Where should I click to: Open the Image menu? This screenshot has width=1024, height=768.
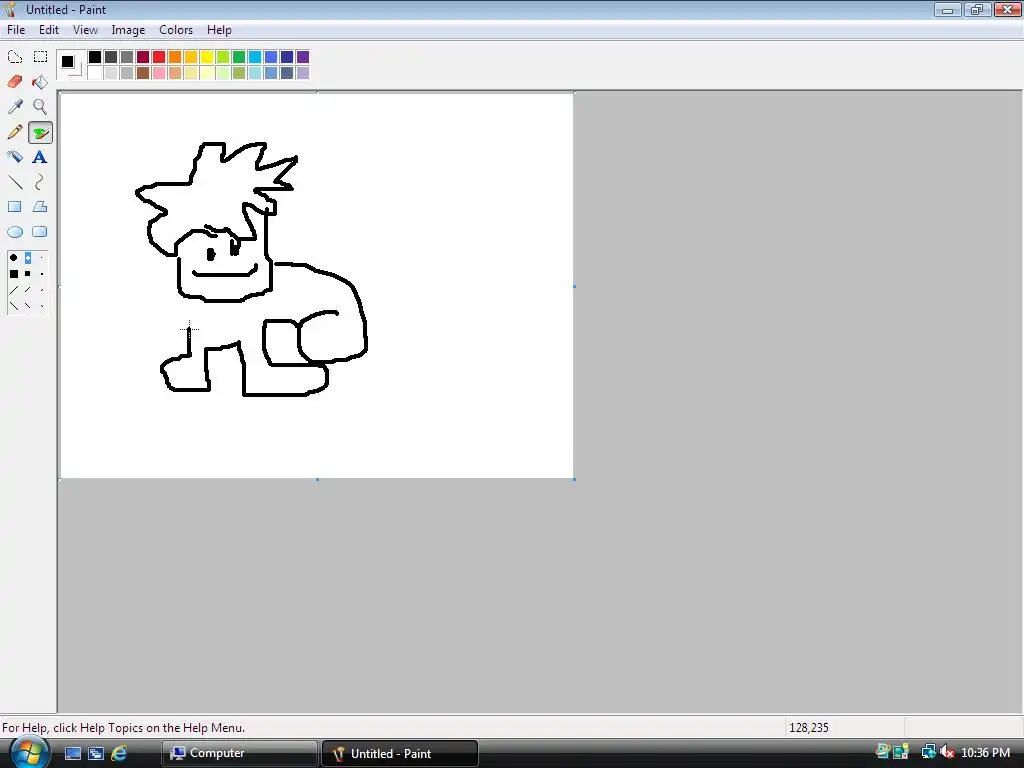click(128, 30)
